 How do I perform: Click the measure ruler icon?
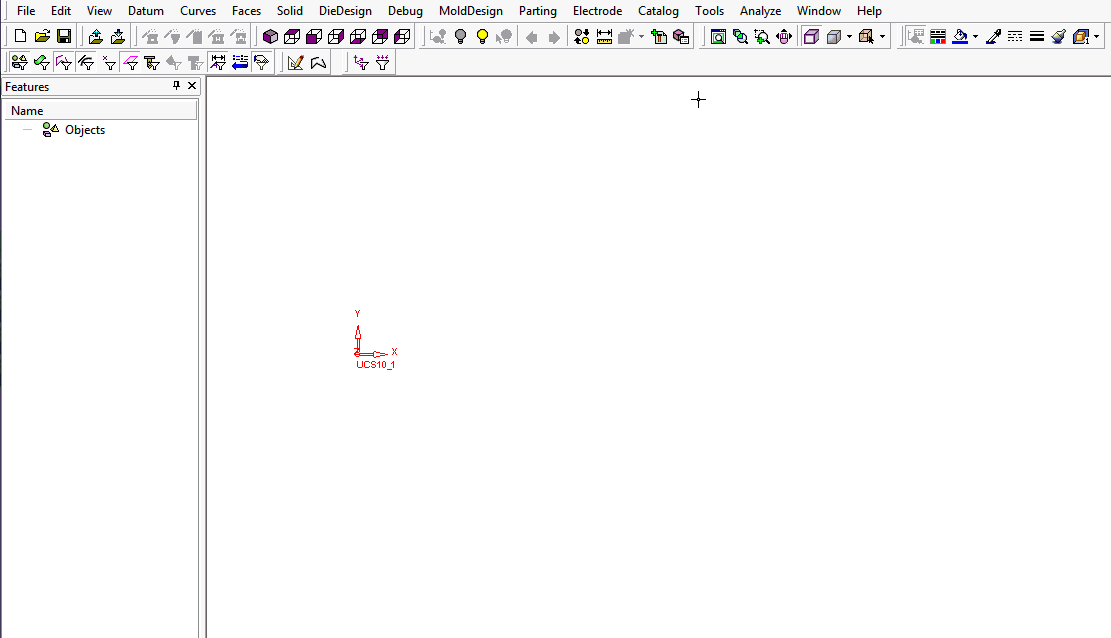(x=604, y=37)
